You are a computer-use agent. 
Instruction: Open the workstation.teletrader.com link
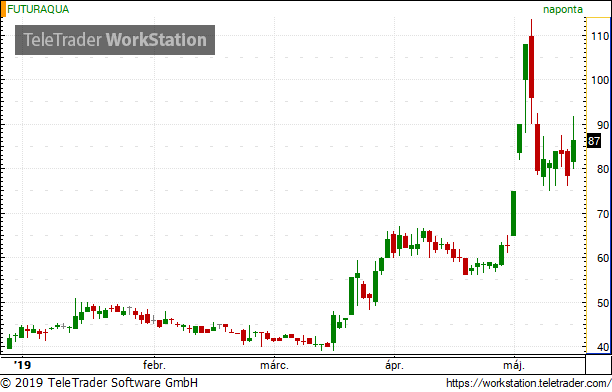click(x=529, y=383)
